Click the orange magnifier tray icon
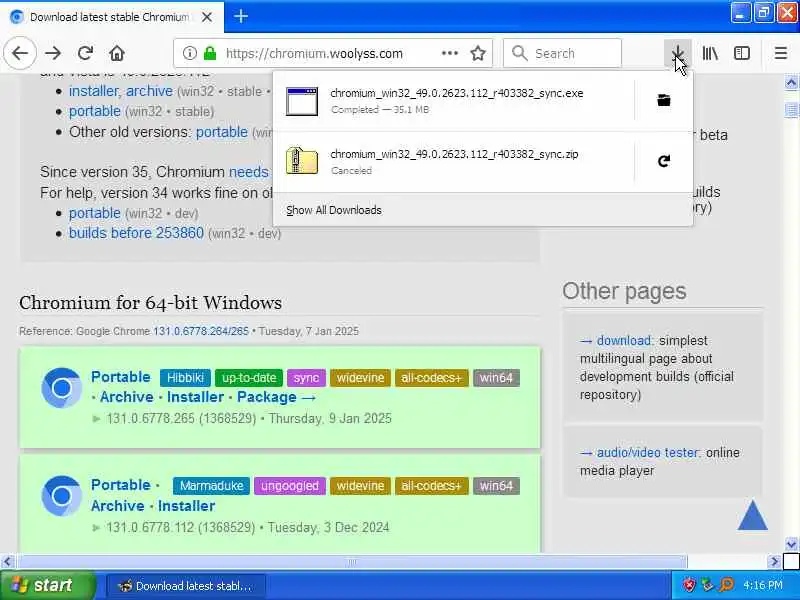The image size is (800, 600). [x=726, y=585]
